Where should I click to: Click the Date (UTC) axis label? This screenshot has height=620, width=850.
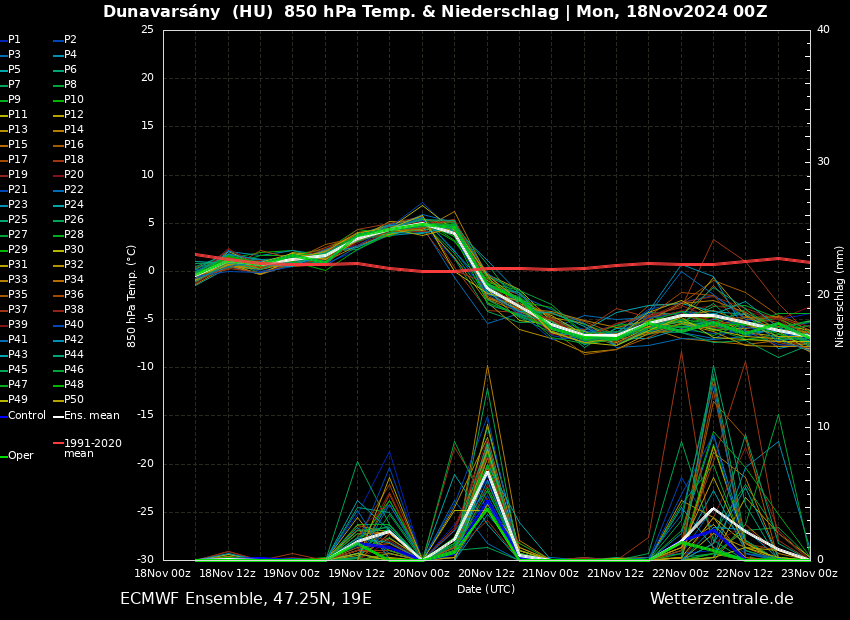[486, 590]
